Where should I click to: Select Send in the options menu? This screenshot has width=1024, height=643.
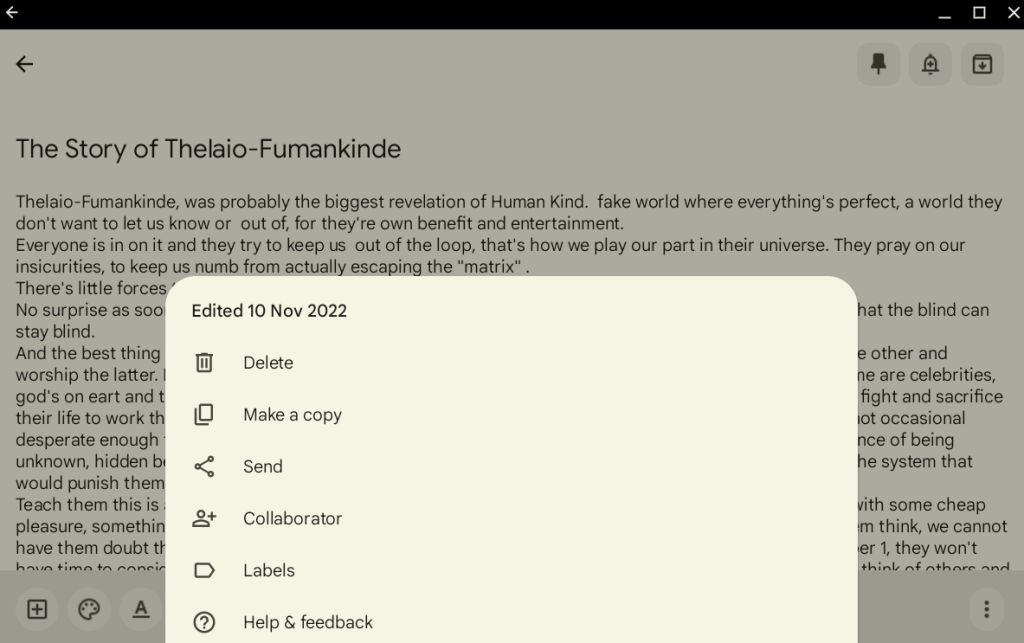(263, 467)
